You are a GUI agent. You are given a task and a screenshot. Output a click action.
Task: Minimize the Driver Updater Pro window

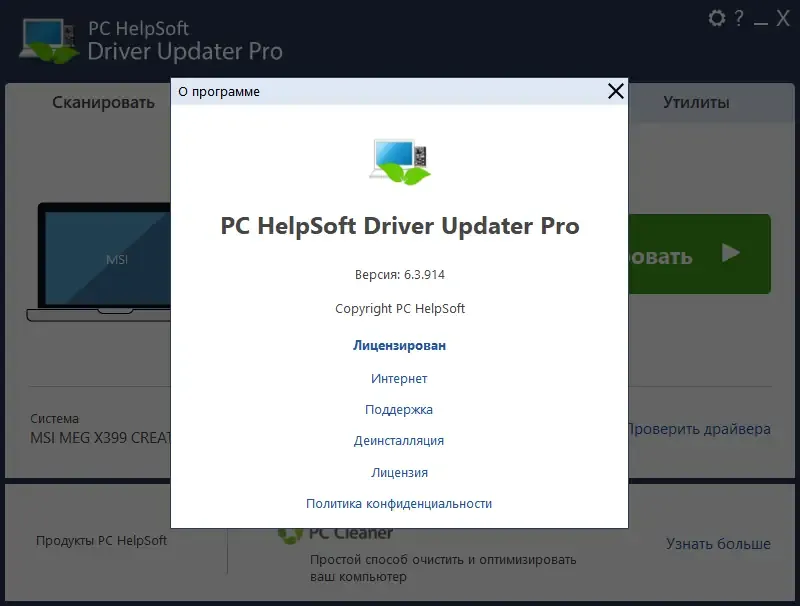(761, 23)
